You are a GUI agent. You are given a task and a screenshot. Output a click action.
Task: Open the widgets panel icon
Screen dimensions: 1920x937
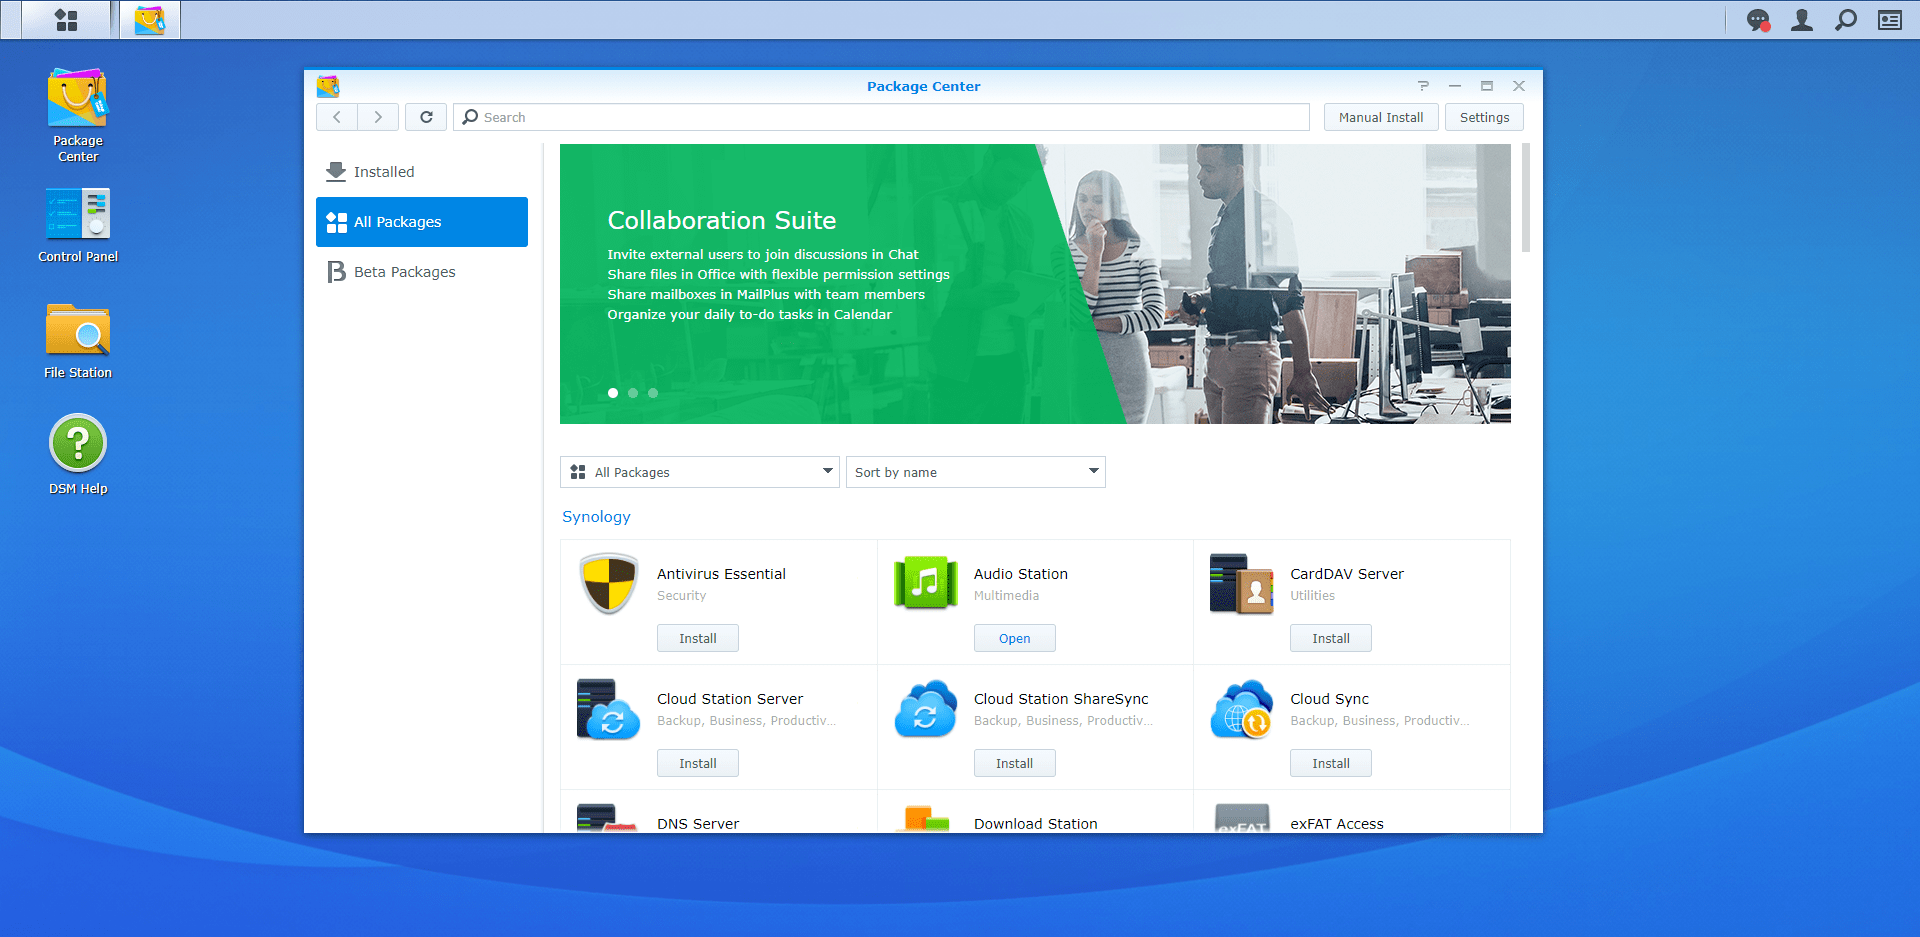(1889, 20)
